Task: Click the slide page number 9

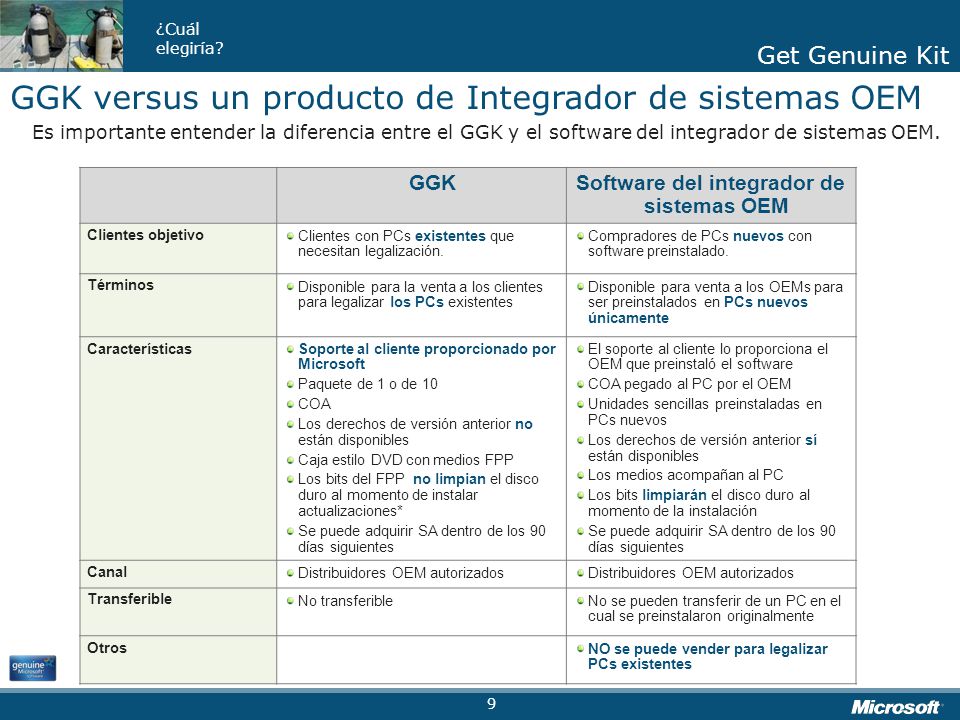Action: click(x=491, y=704)
